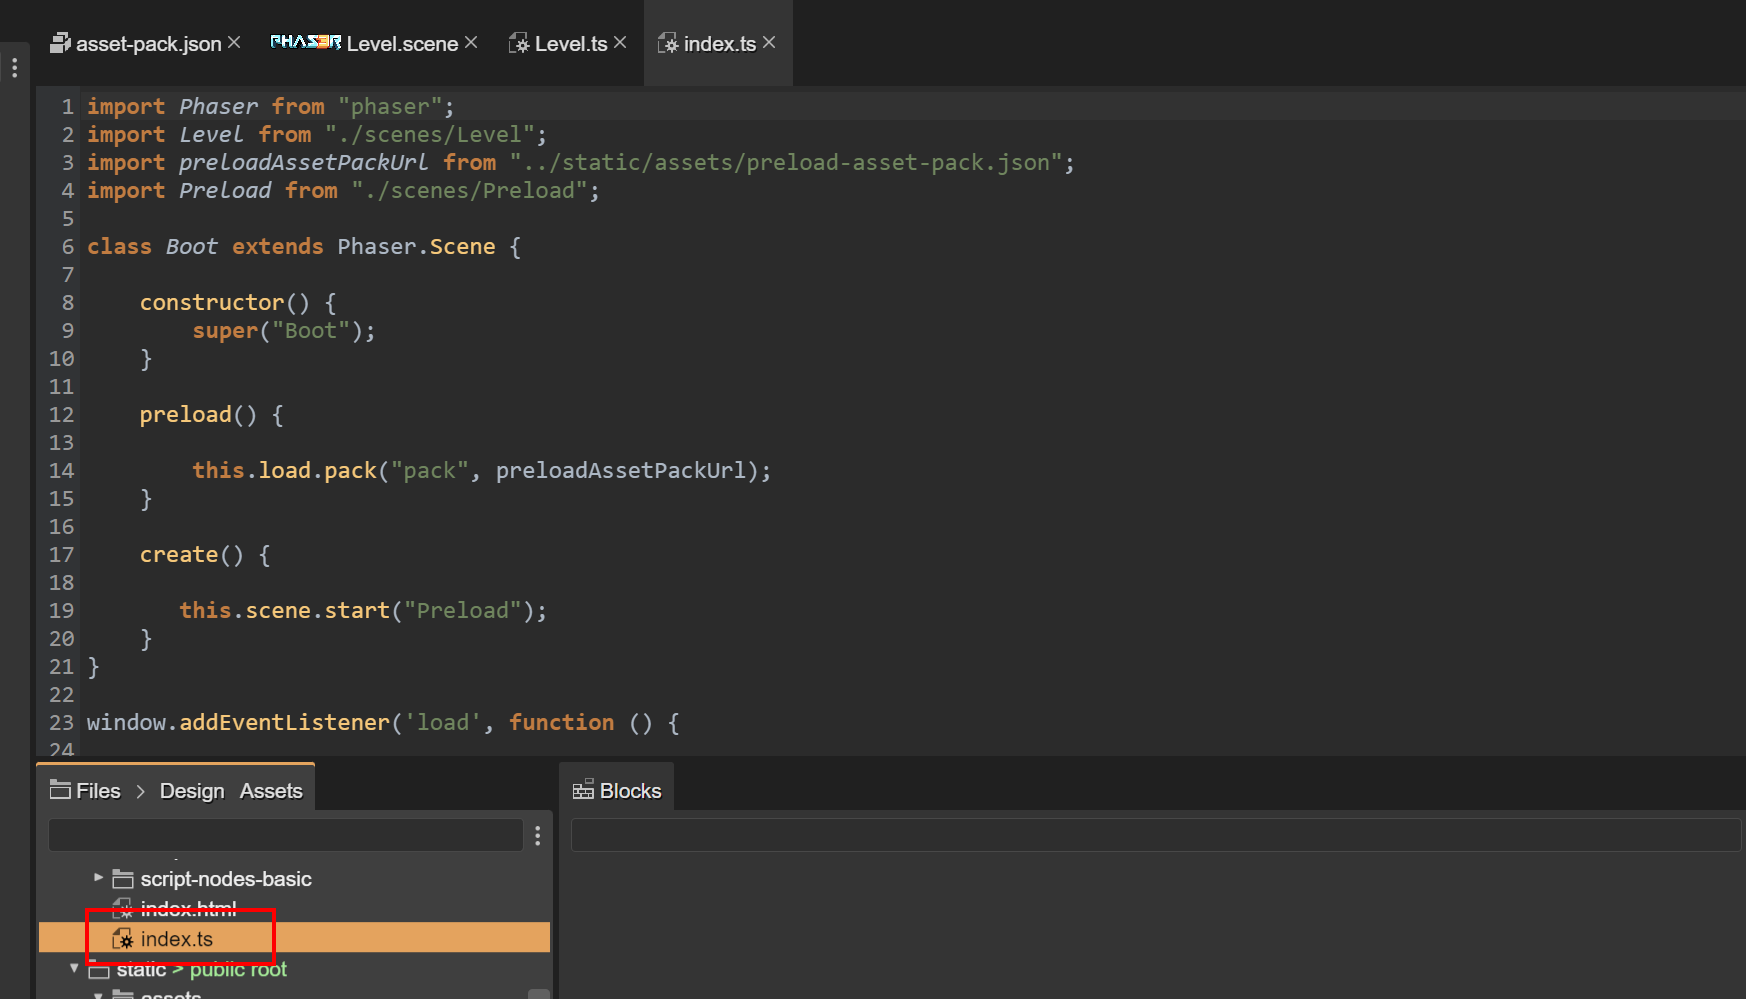This screenshot has height=999, width=1746.
Task: Click window.addEventListener on line 23
Action: click(x=238, y=722)
